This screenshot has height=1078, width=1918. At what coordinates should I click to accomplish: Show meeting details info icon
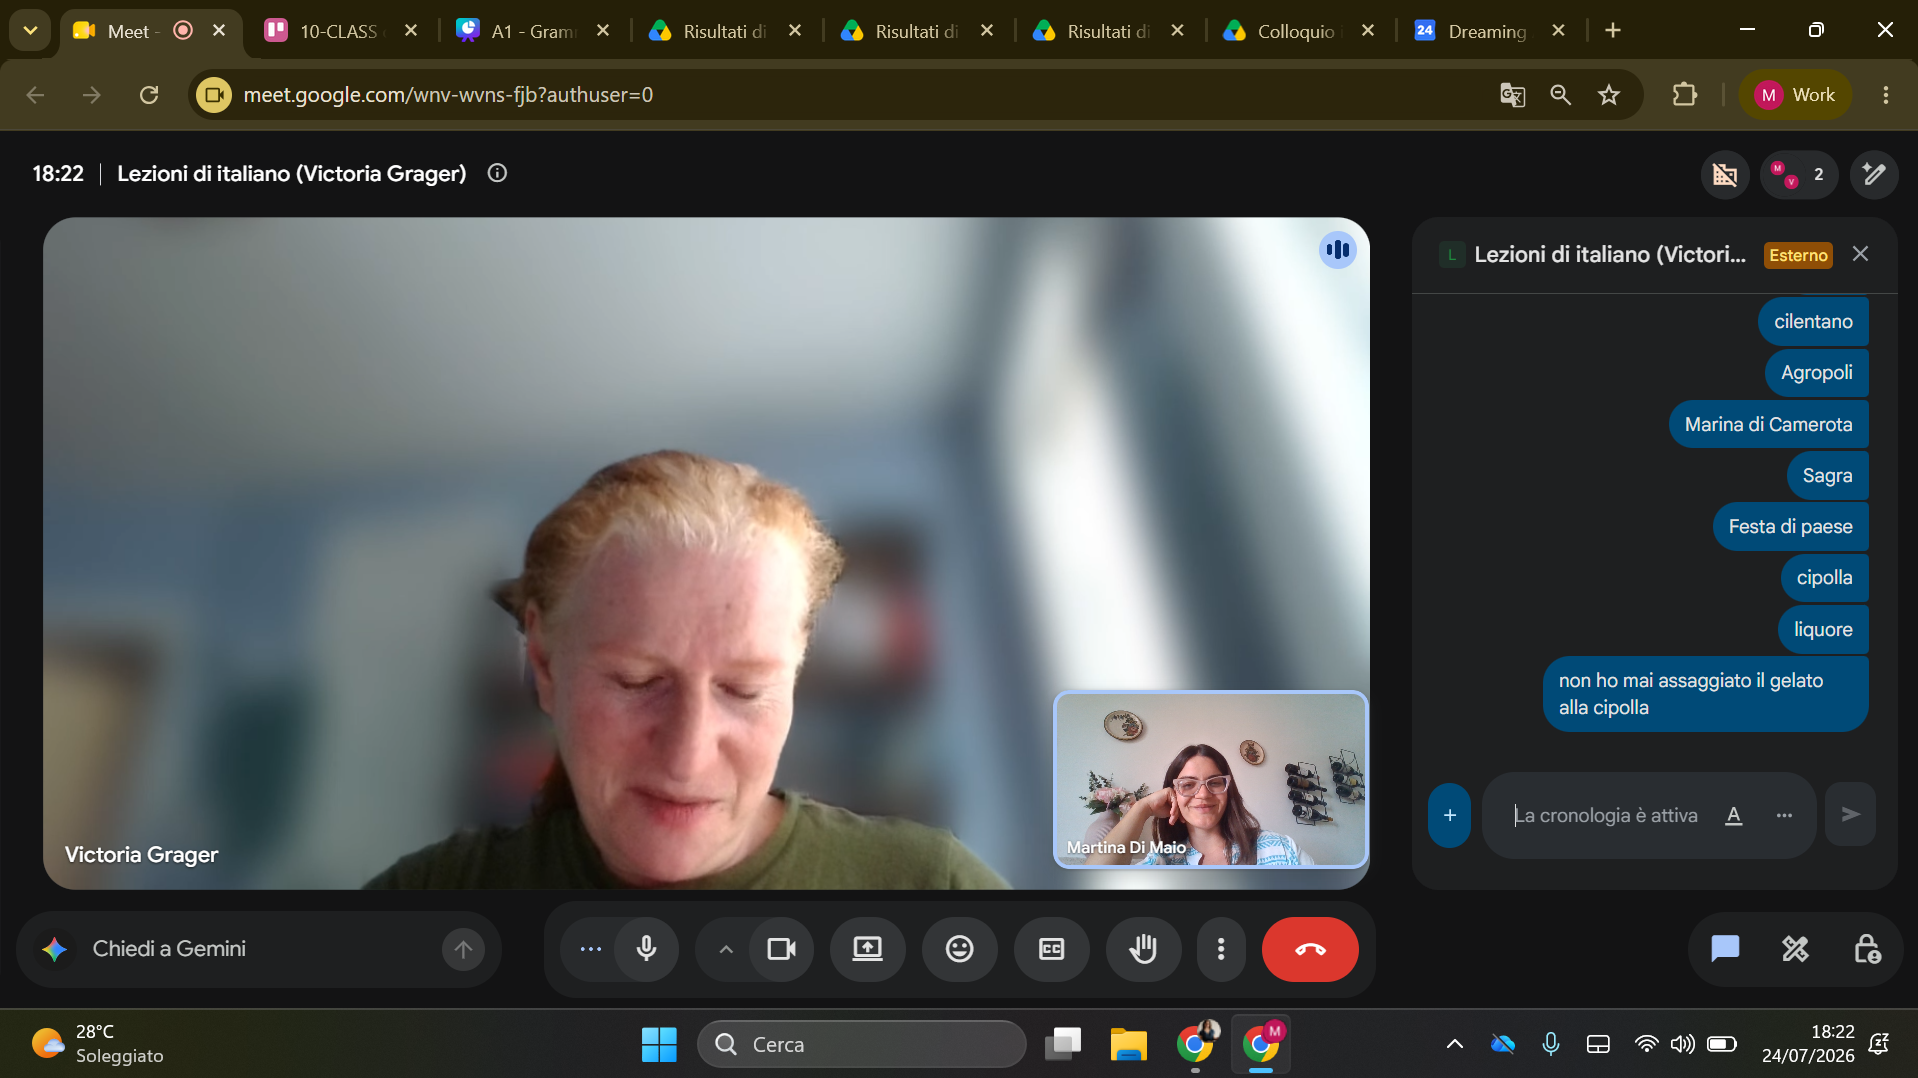pos(497,173)
